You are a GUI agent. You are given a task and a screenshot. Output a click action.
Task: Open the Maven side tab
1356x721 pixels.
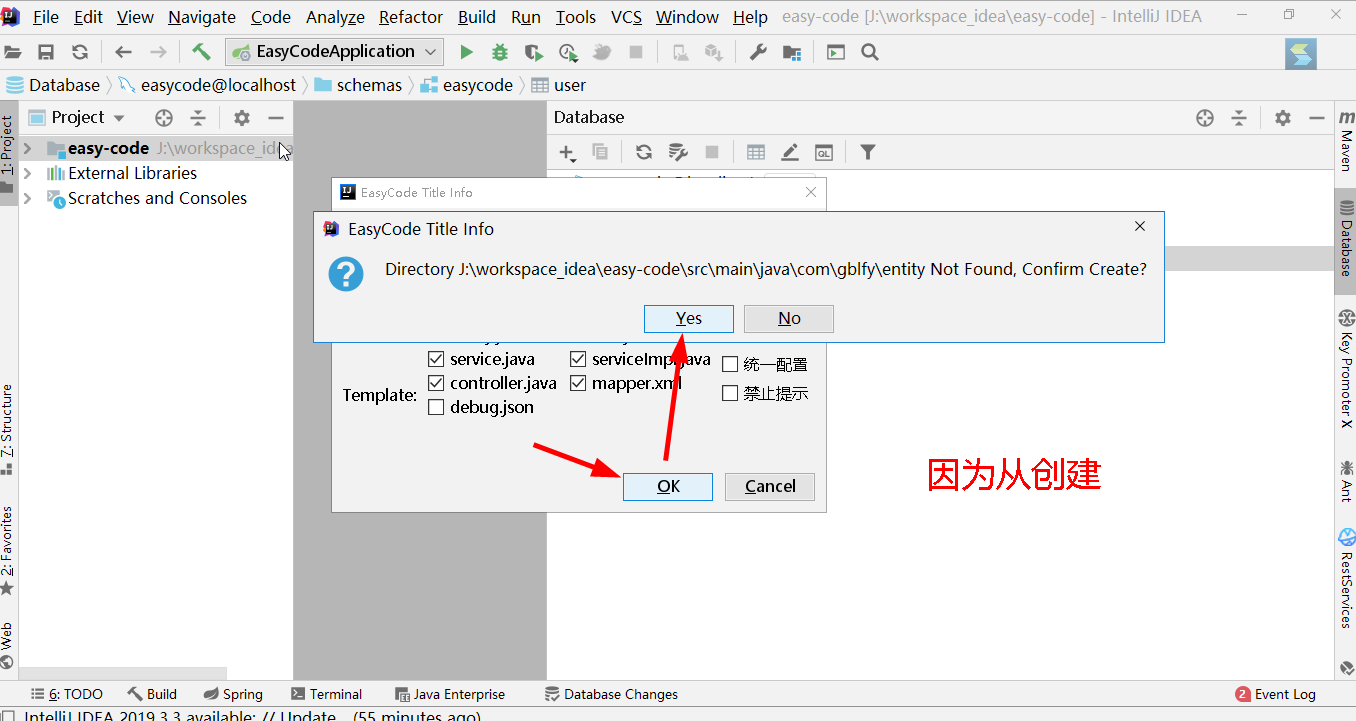tap(1345, 141)
